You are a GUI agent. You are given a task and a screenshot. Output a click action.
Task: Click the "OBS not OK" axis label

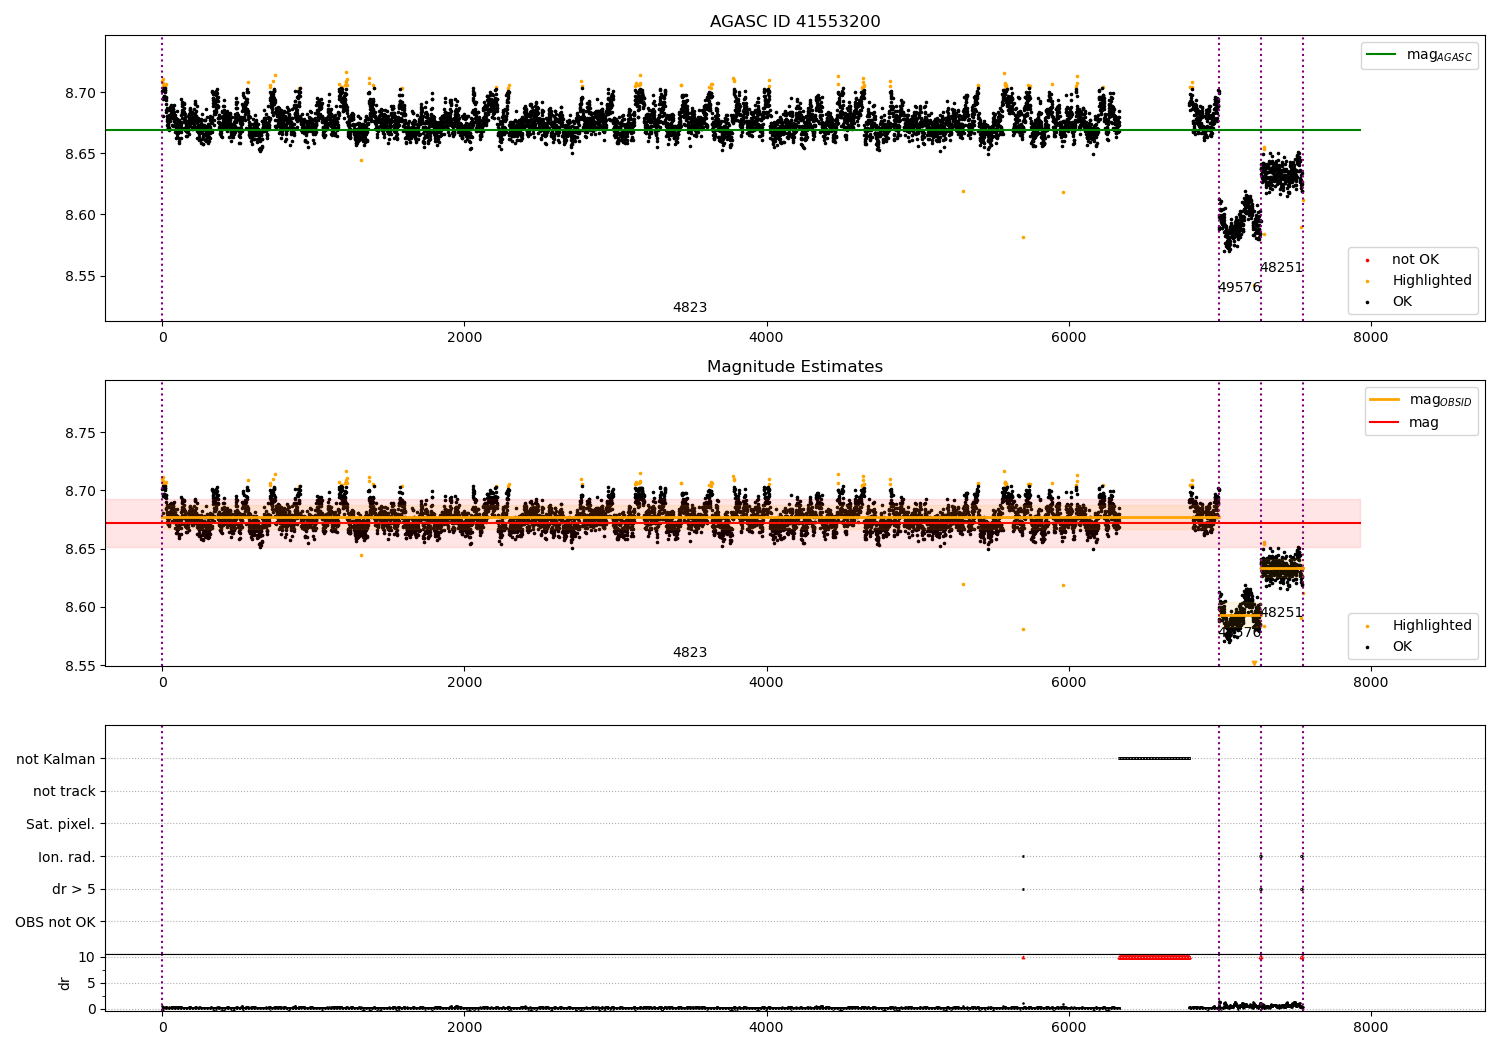[x=56, y=922]
